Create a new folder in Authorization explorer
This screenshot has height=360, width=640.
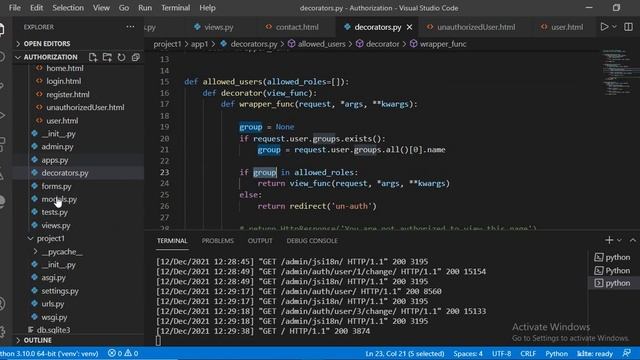coord(107,57)
